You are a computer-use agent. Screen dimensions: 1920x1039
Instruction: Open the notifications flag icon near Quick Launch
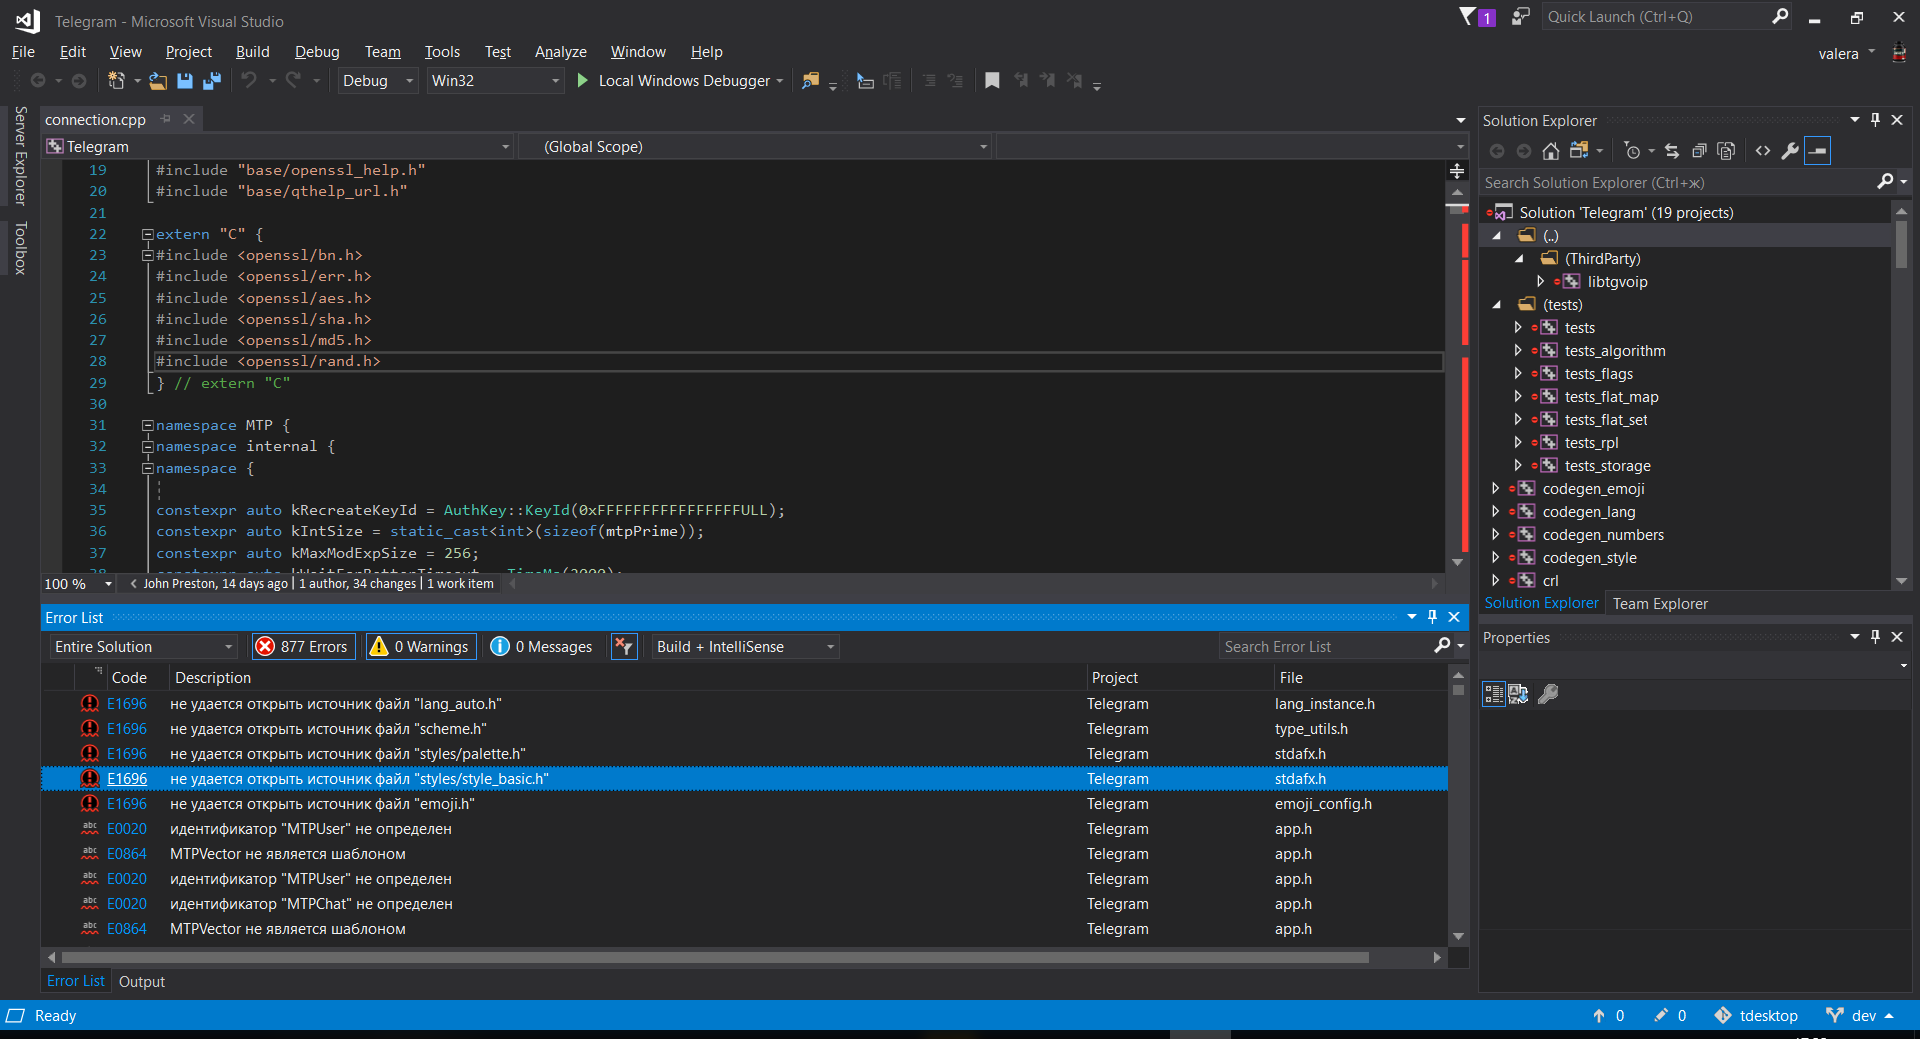click(x=1470, y=16)
